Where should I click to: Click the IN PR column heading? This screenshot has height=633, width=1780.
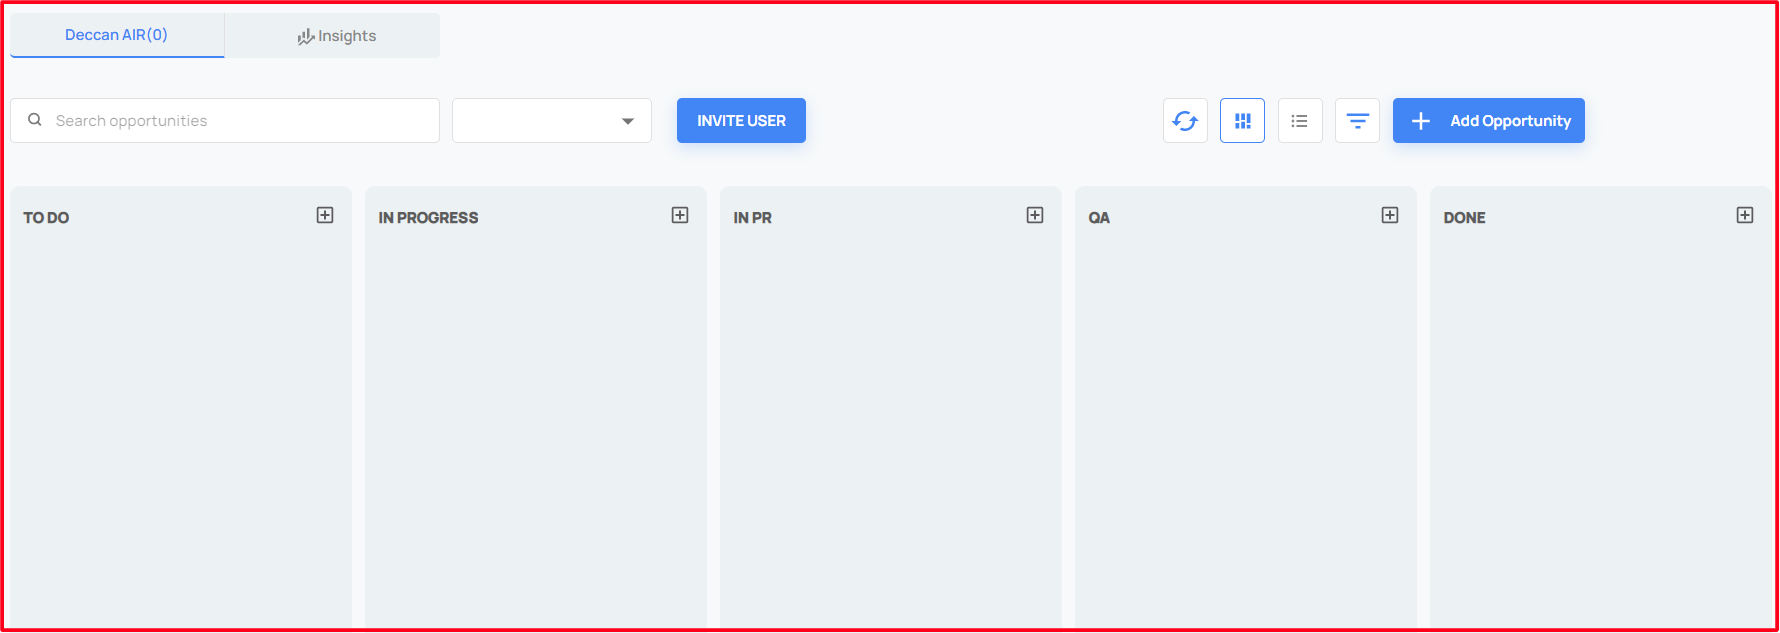[752, 218]
